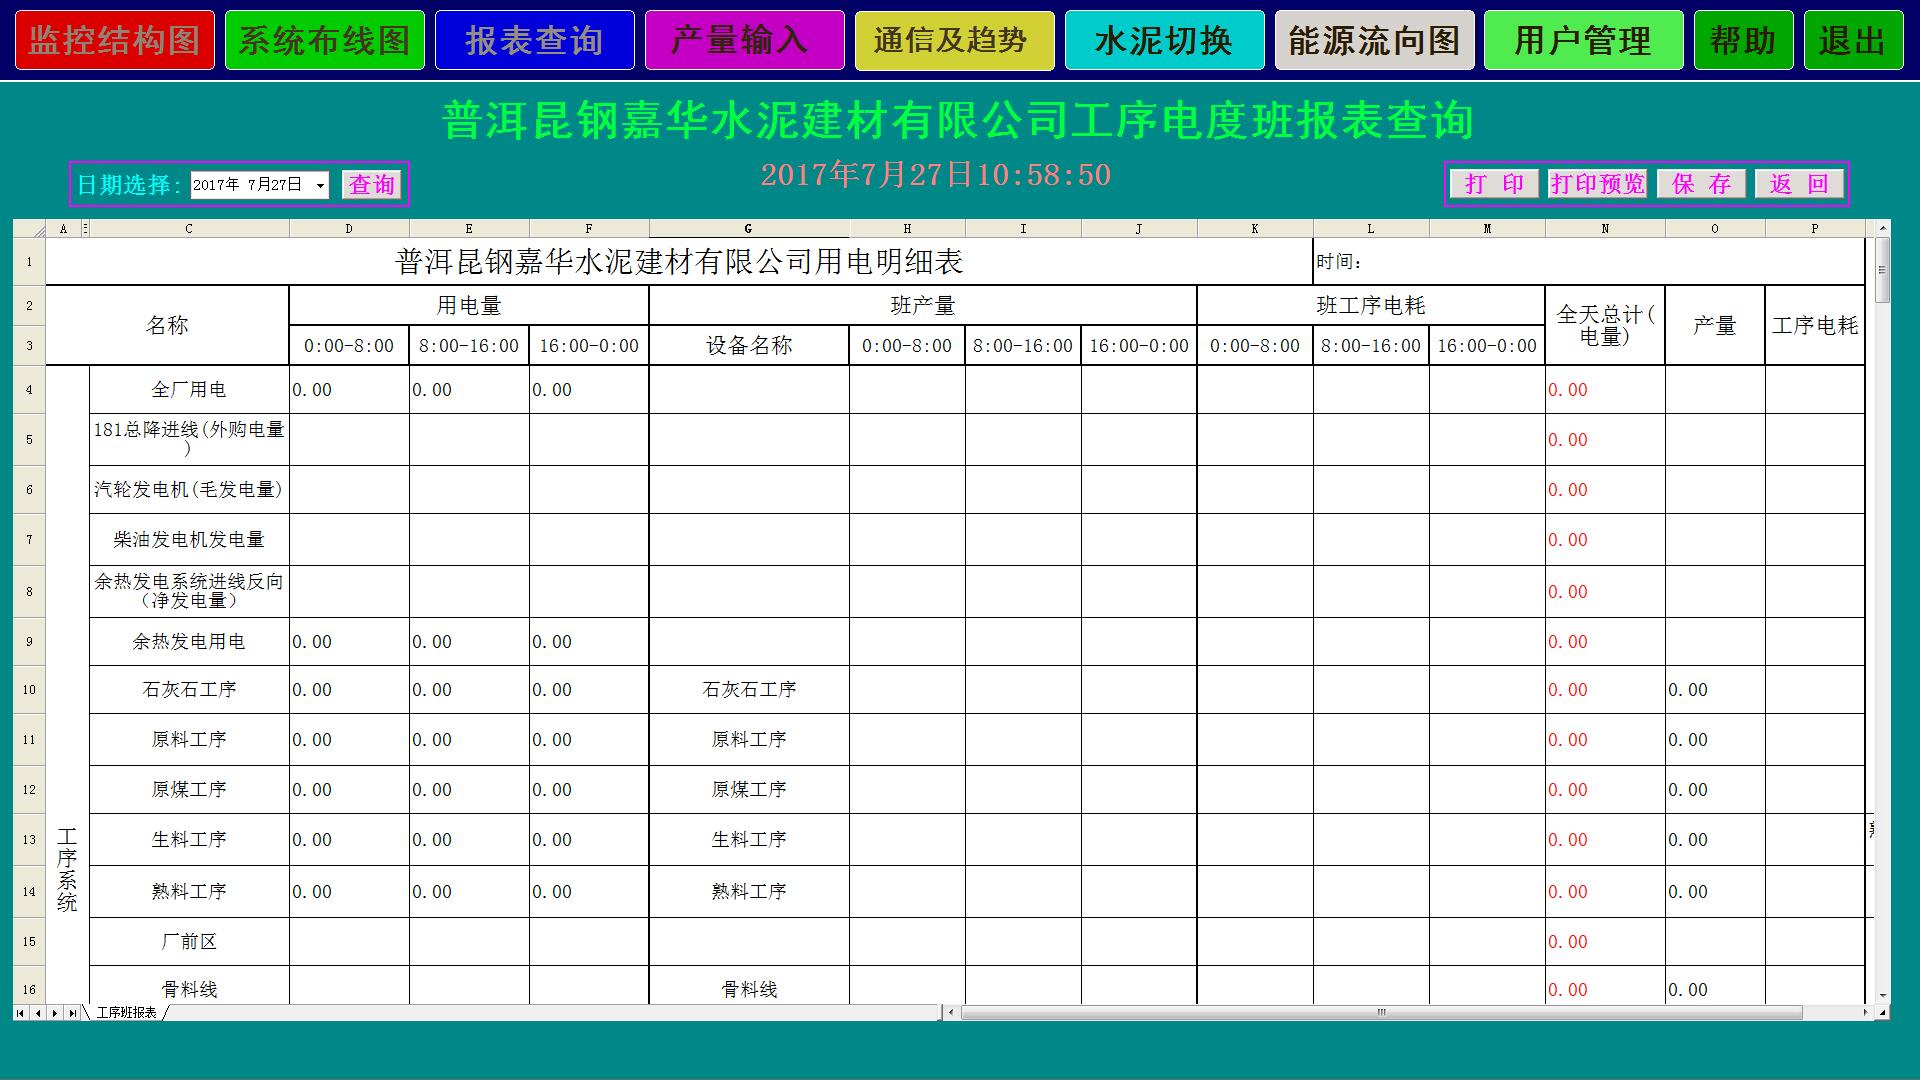The height and width of the screenshot is (1080, 1920).
Task: Click 返回 button
Action: (x=1799, y=184)
